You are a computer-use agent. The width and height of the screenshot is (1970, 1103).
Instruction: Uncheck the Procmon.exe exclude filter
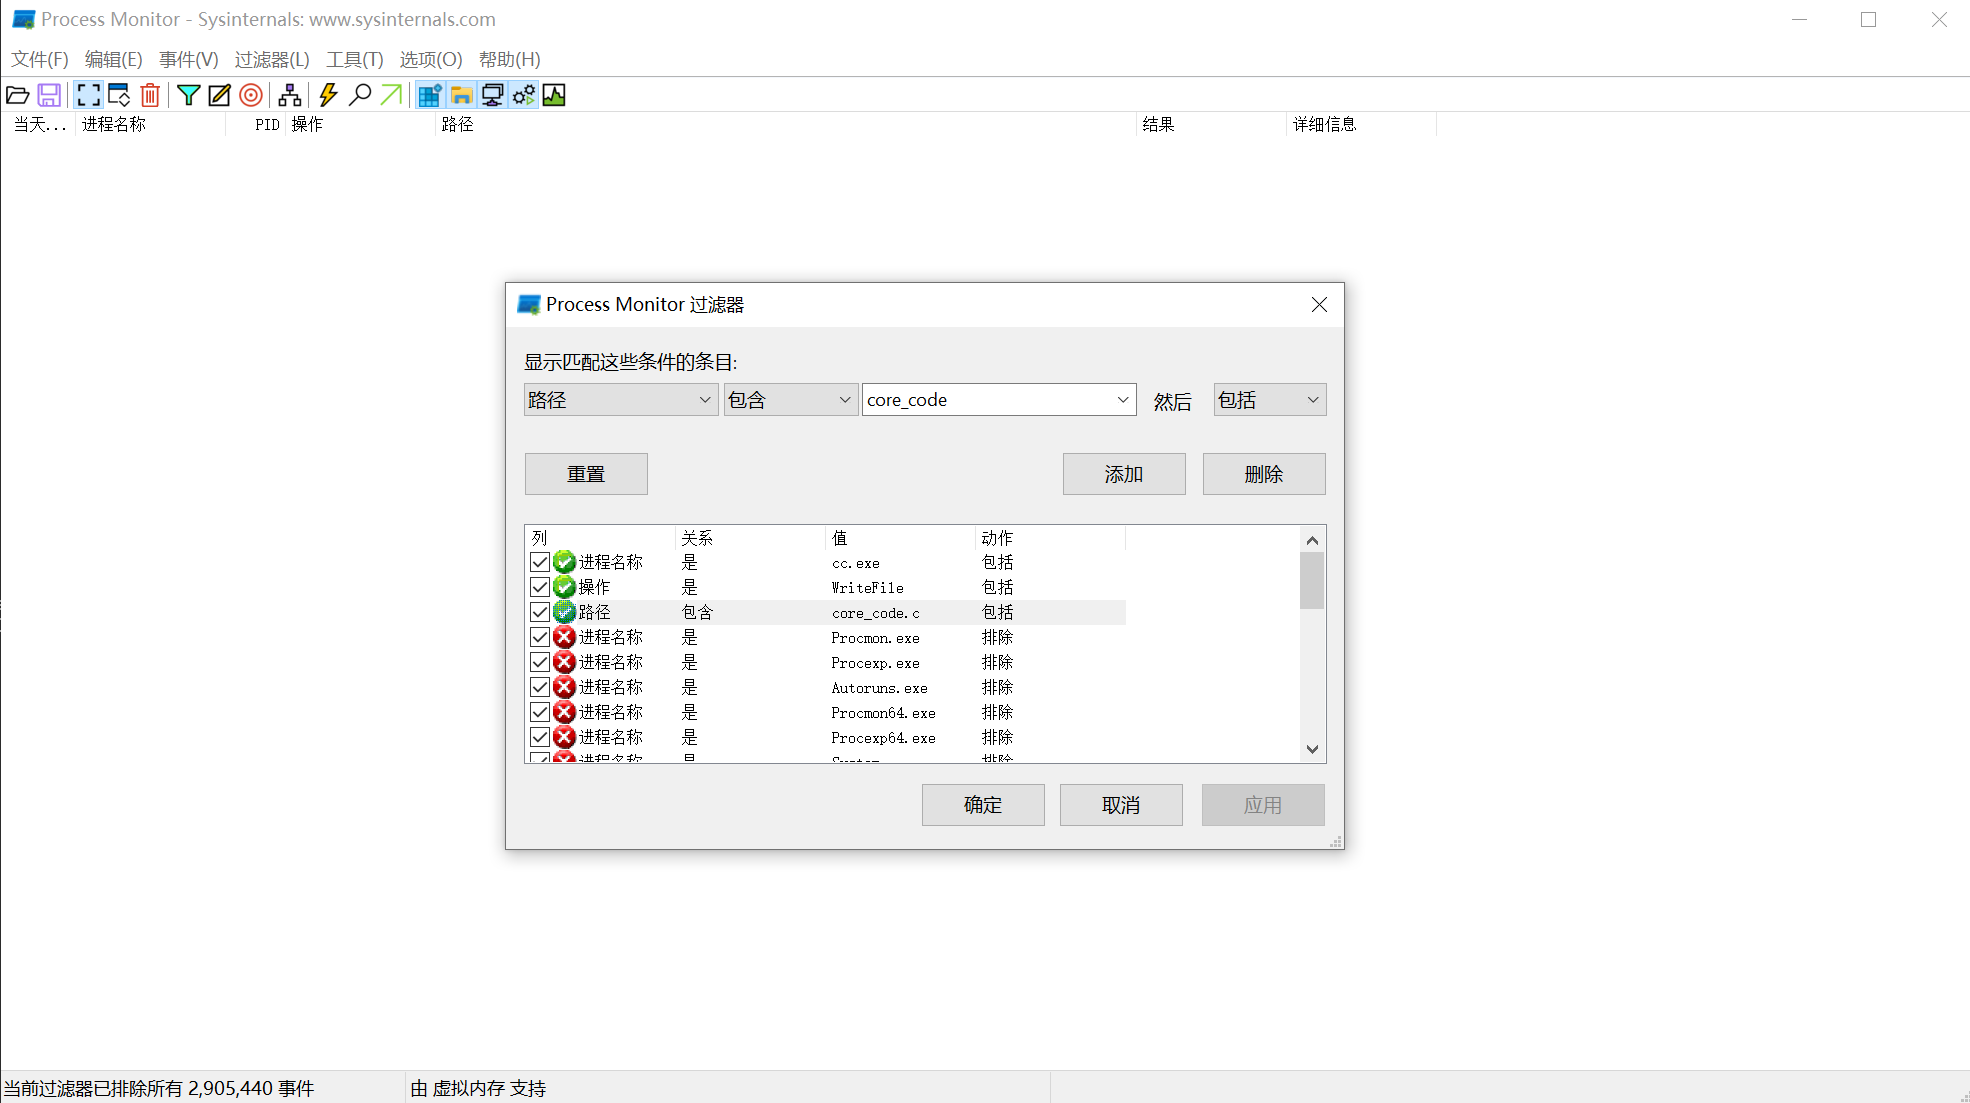click(x=540, y=637)
